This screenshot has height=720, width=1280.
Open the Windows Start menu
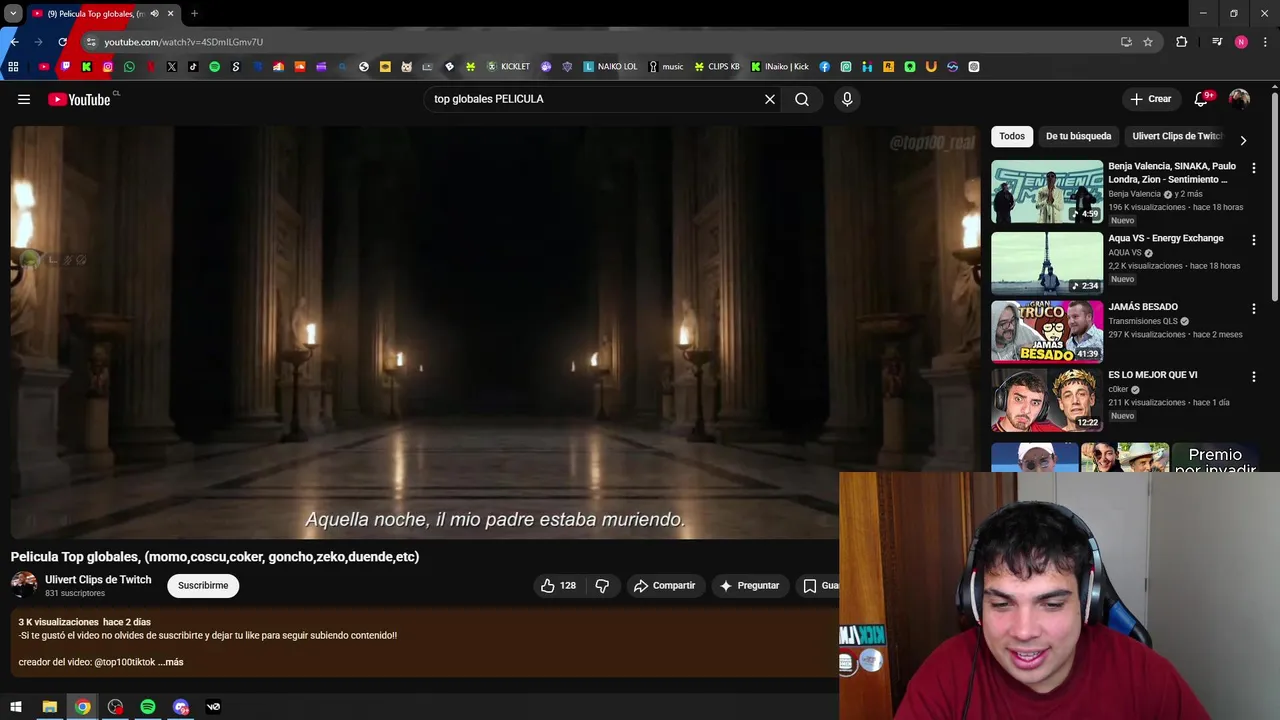(x=15, y=707)
